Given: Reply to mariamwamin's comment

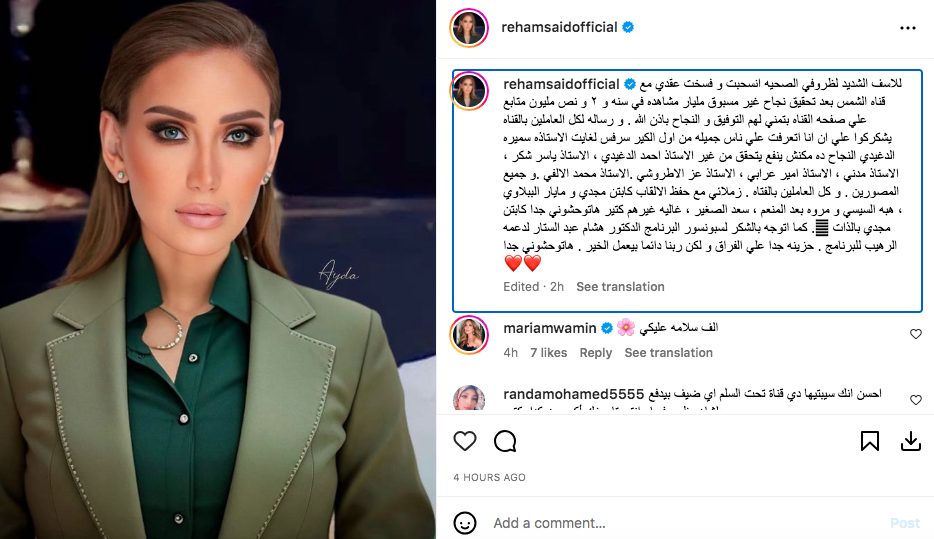Looking at the screenshot, I should pos(596,353).
